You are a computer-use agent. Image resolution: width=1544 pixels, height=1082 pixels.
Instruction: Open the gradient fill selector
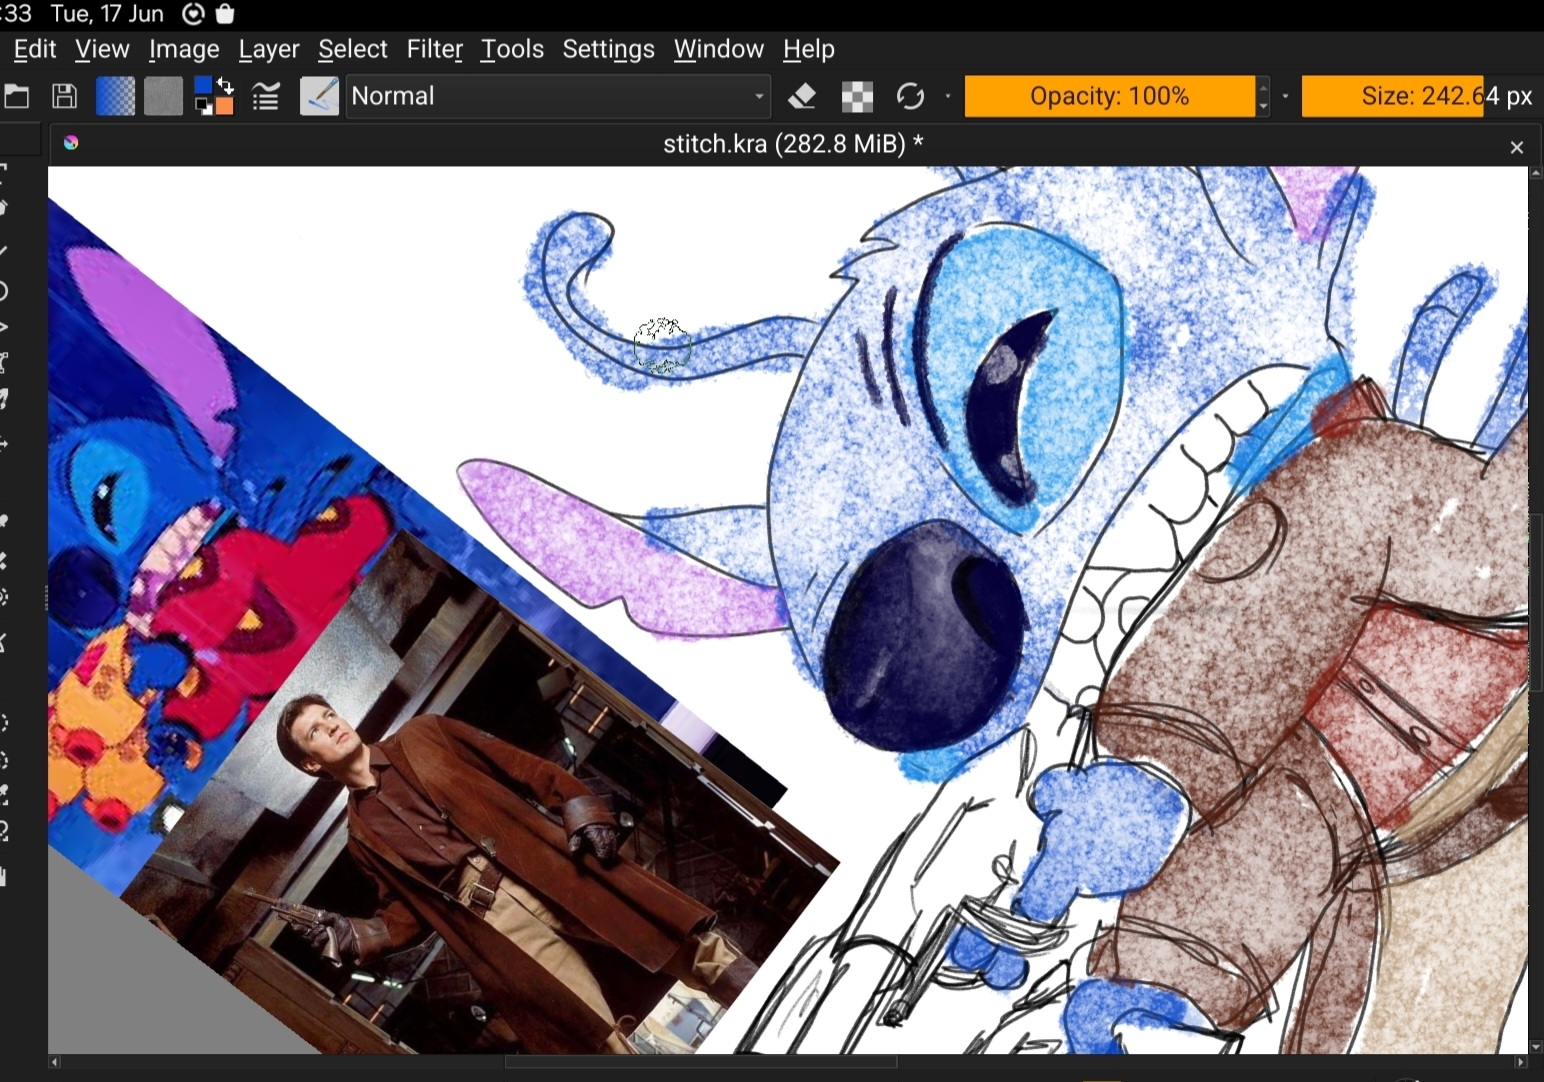point(115,97)
